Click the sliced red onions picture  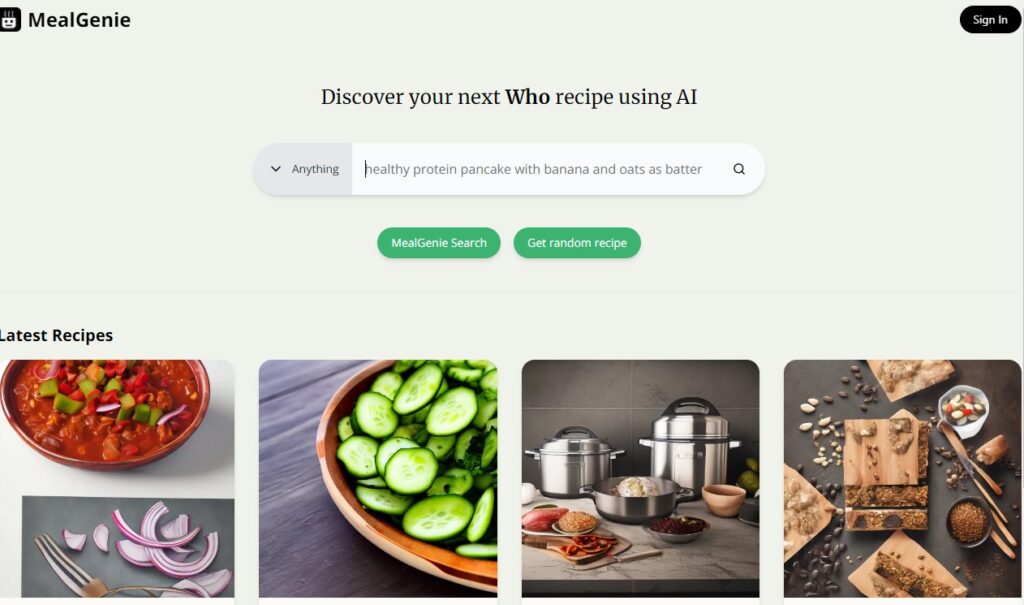click(128, 546)
